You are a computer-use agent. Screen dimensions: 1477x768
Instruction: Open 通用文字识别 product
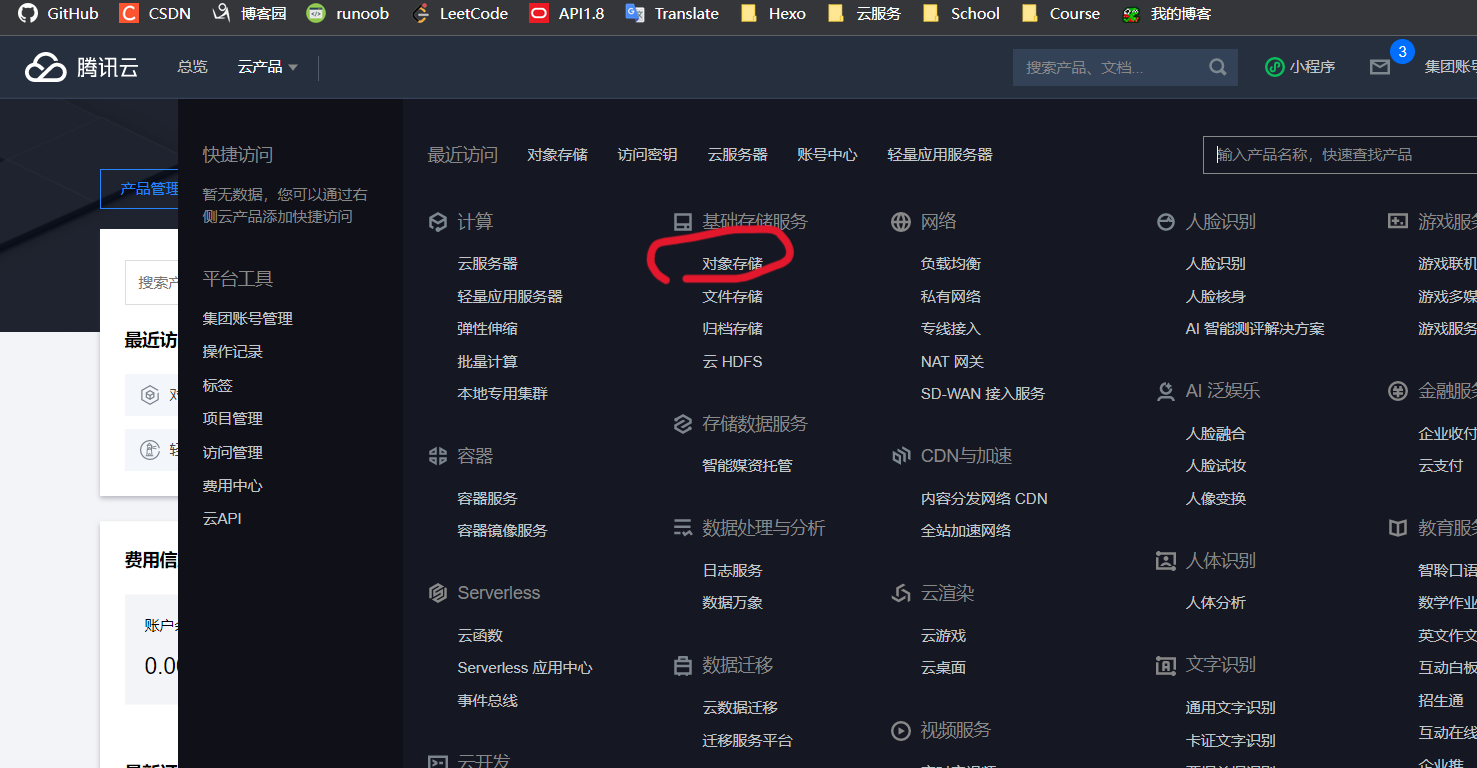tap(1230, 708)
